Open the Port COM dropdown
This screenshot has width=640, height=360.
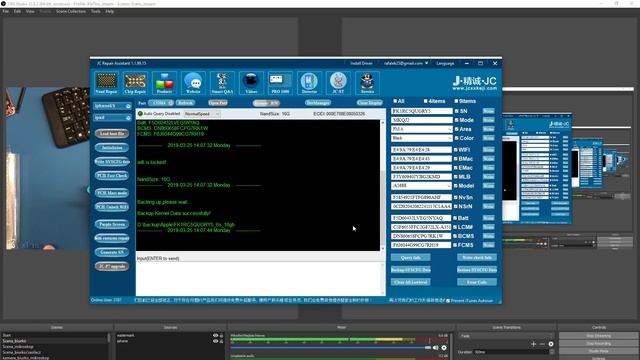click(161, 103)
